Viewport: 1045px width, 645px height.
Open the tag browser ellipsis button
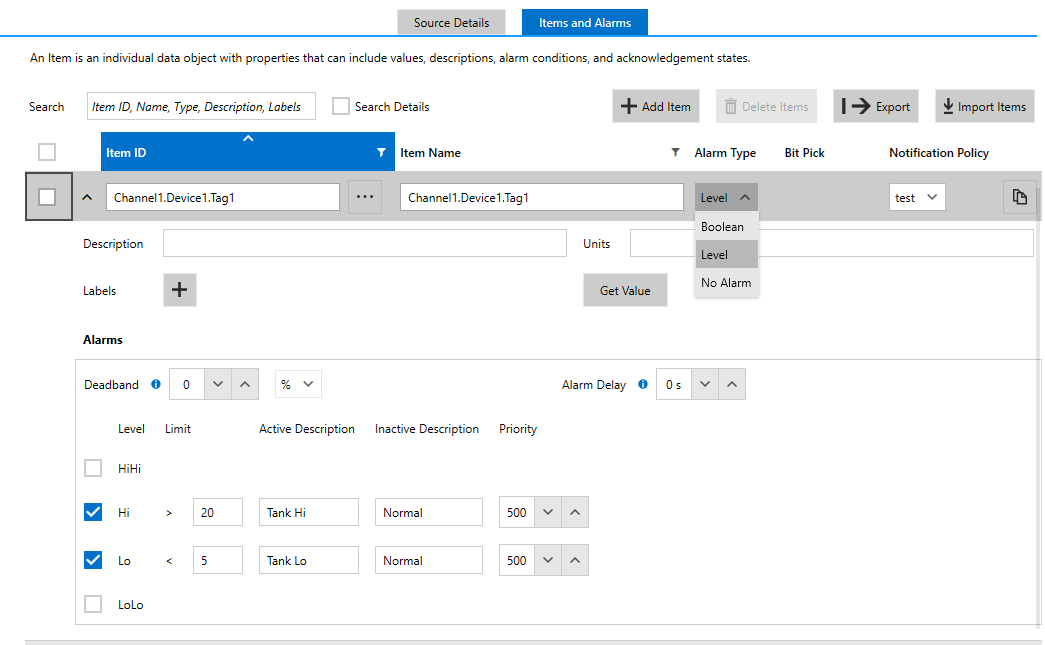[x=365, y=197]
